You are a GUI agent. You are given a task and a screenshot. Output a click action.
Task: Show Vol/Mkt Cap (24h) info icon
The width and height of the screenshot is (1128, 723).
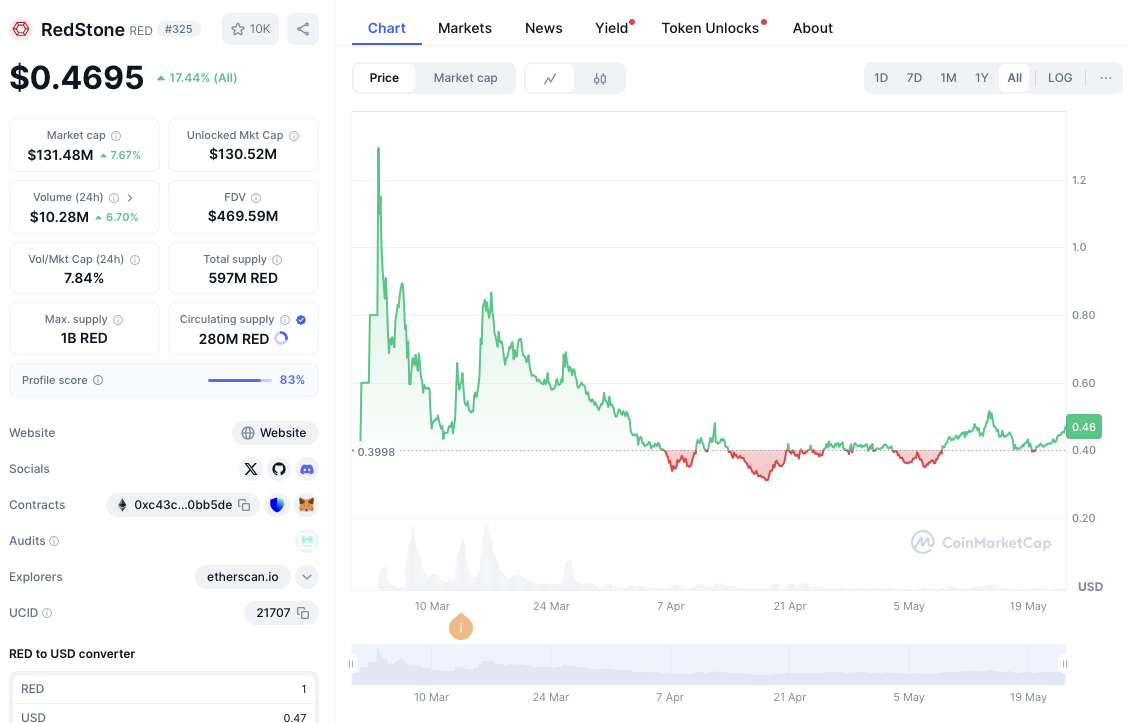pyautogui.click(x=135, y=260)
